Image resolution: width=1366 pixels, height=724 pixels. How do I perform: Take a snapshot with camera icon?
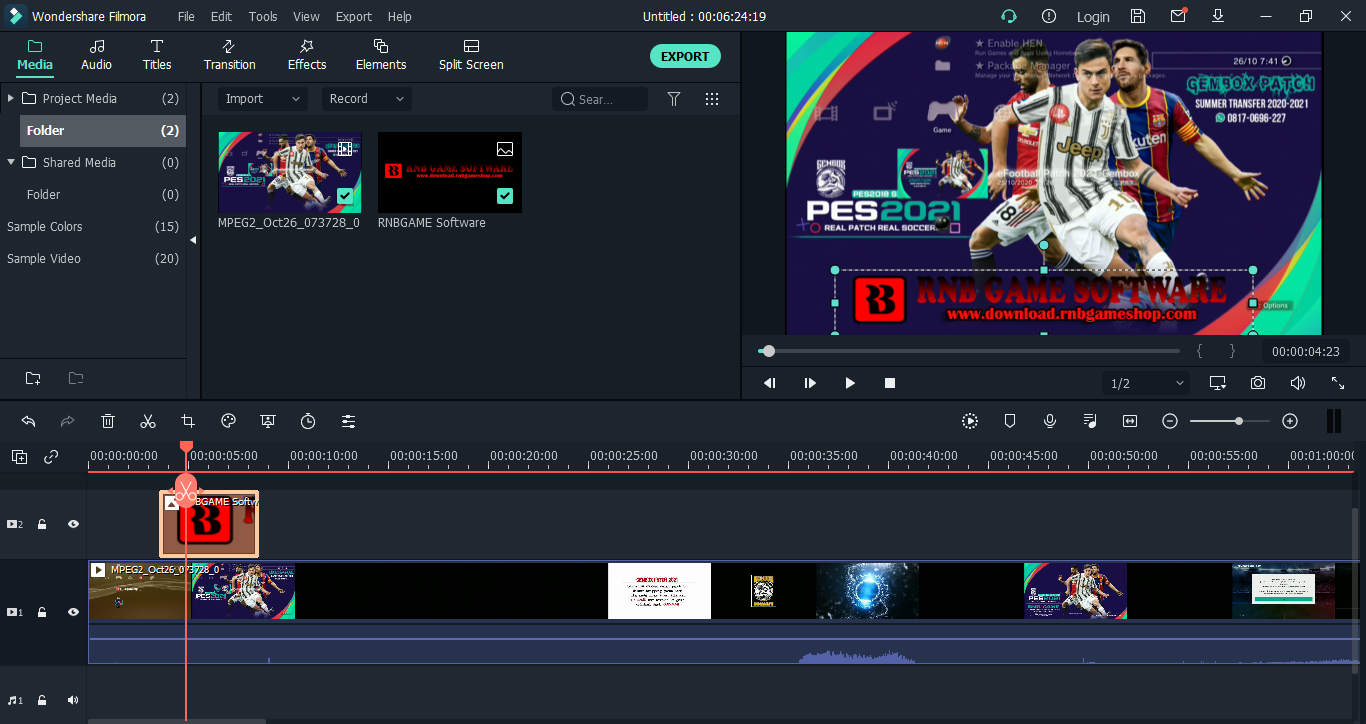click(x=1258, y=383)
